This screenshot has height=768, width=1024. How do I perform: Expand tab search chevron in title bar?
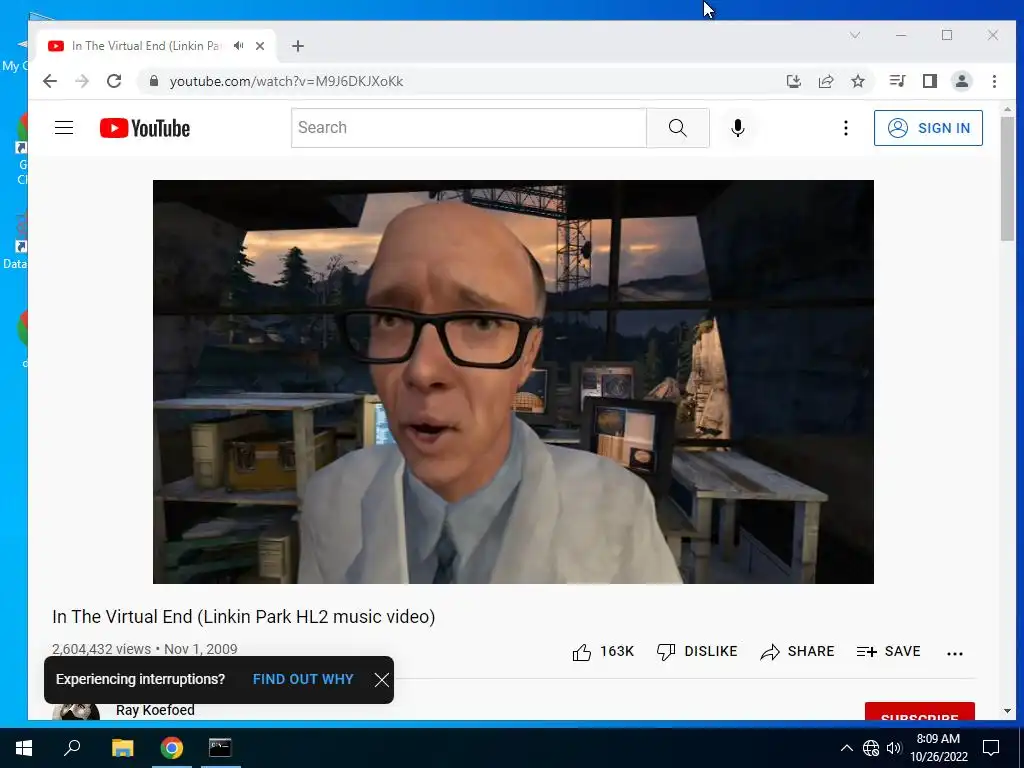855,35
